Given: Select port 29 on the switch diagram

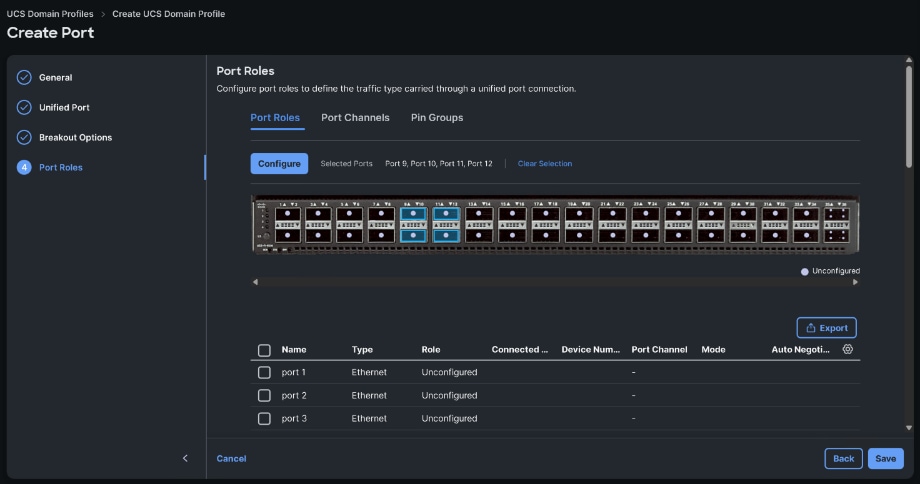Looking at the screenshot, I should pos(743,214).
